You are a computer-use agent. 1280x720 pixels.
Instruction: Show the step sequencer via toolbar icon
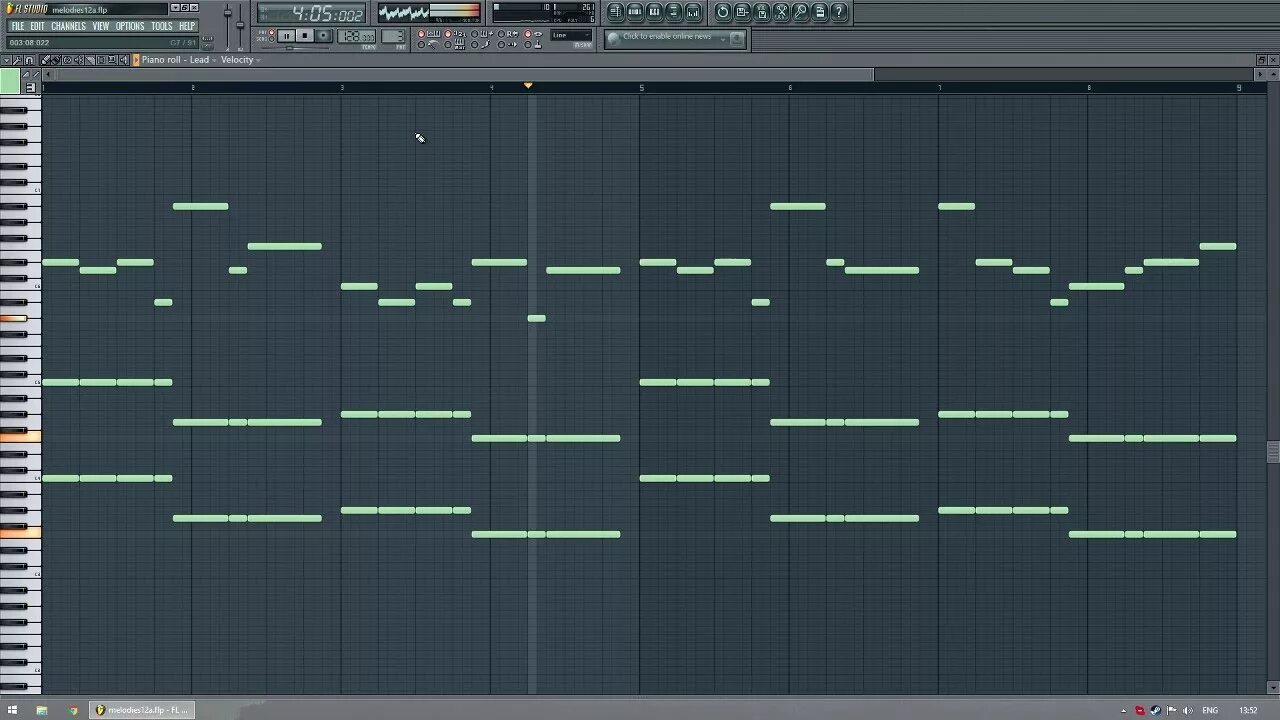[635, 12]
